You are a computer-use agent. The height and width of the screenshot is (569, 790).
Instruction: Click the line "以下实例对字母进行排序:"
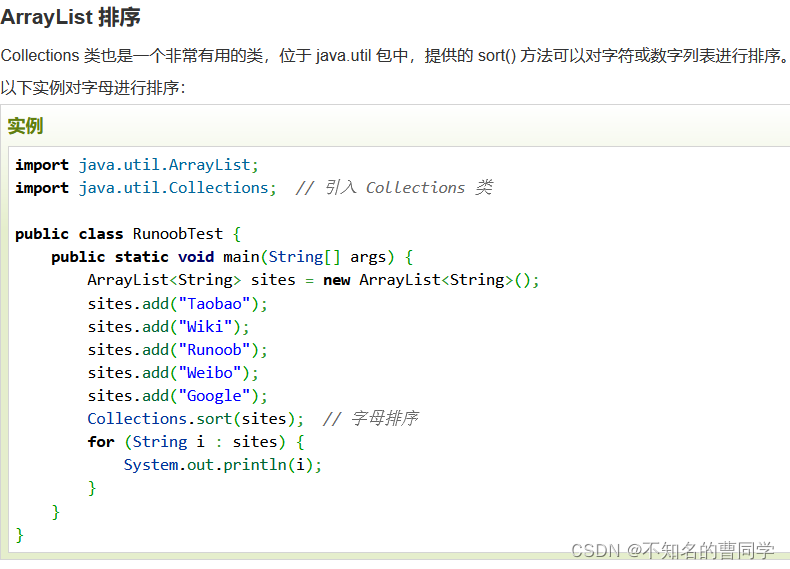point(93,88)
